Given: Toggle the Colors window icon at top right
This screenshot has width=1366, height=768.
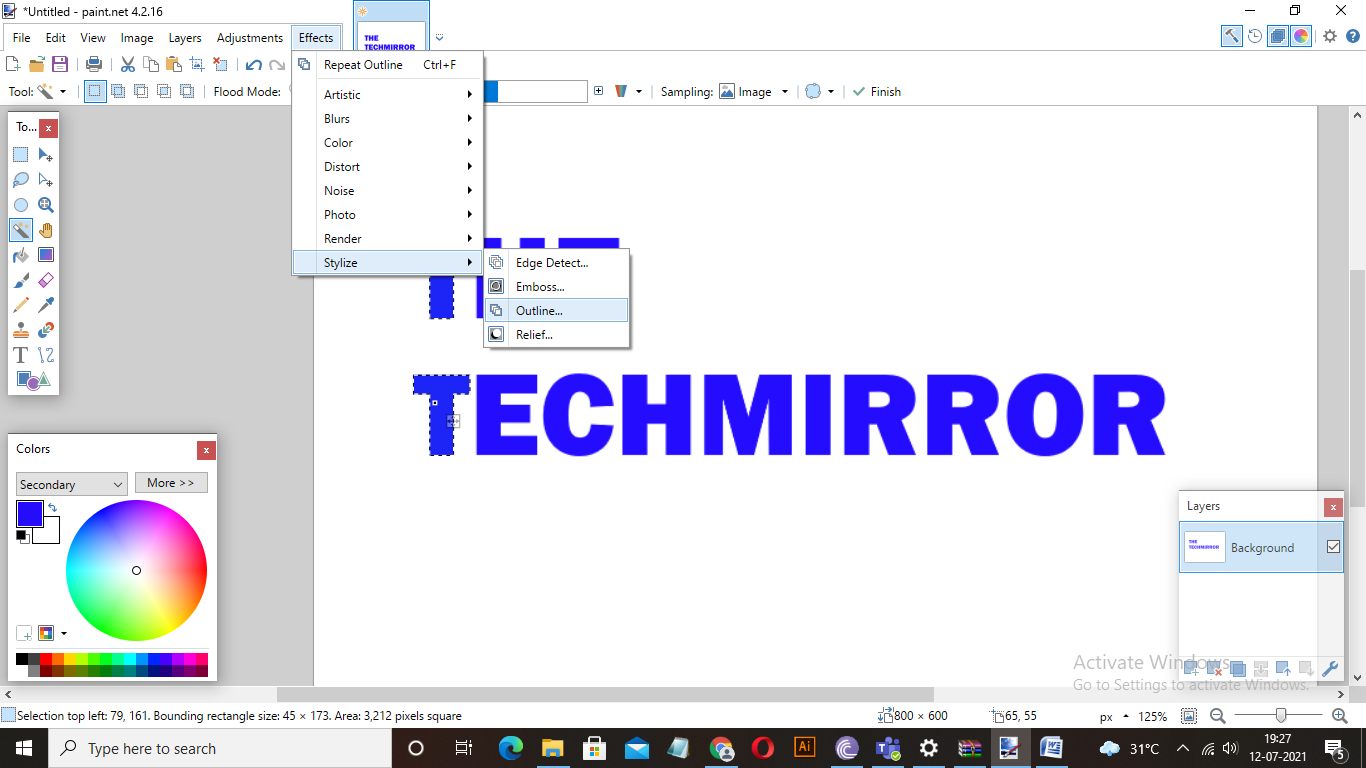Looking at the screenshot, I should pyautogui.click(x=1301, y=36).
